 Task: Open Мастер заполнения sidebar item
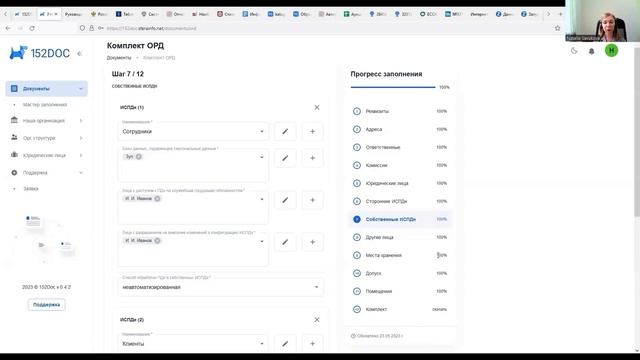click(45, 105)
